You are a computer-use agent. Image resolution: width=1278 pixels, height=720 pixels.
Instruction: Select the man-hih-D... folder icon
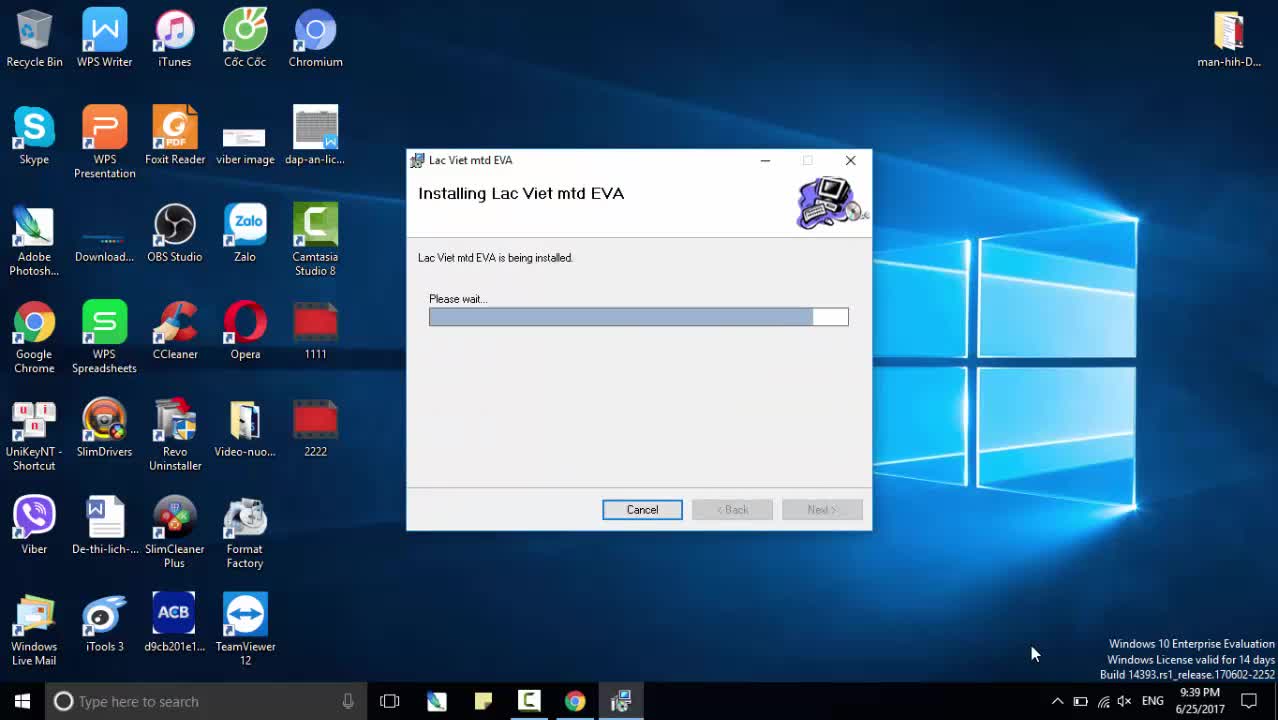coord(1229,40)
